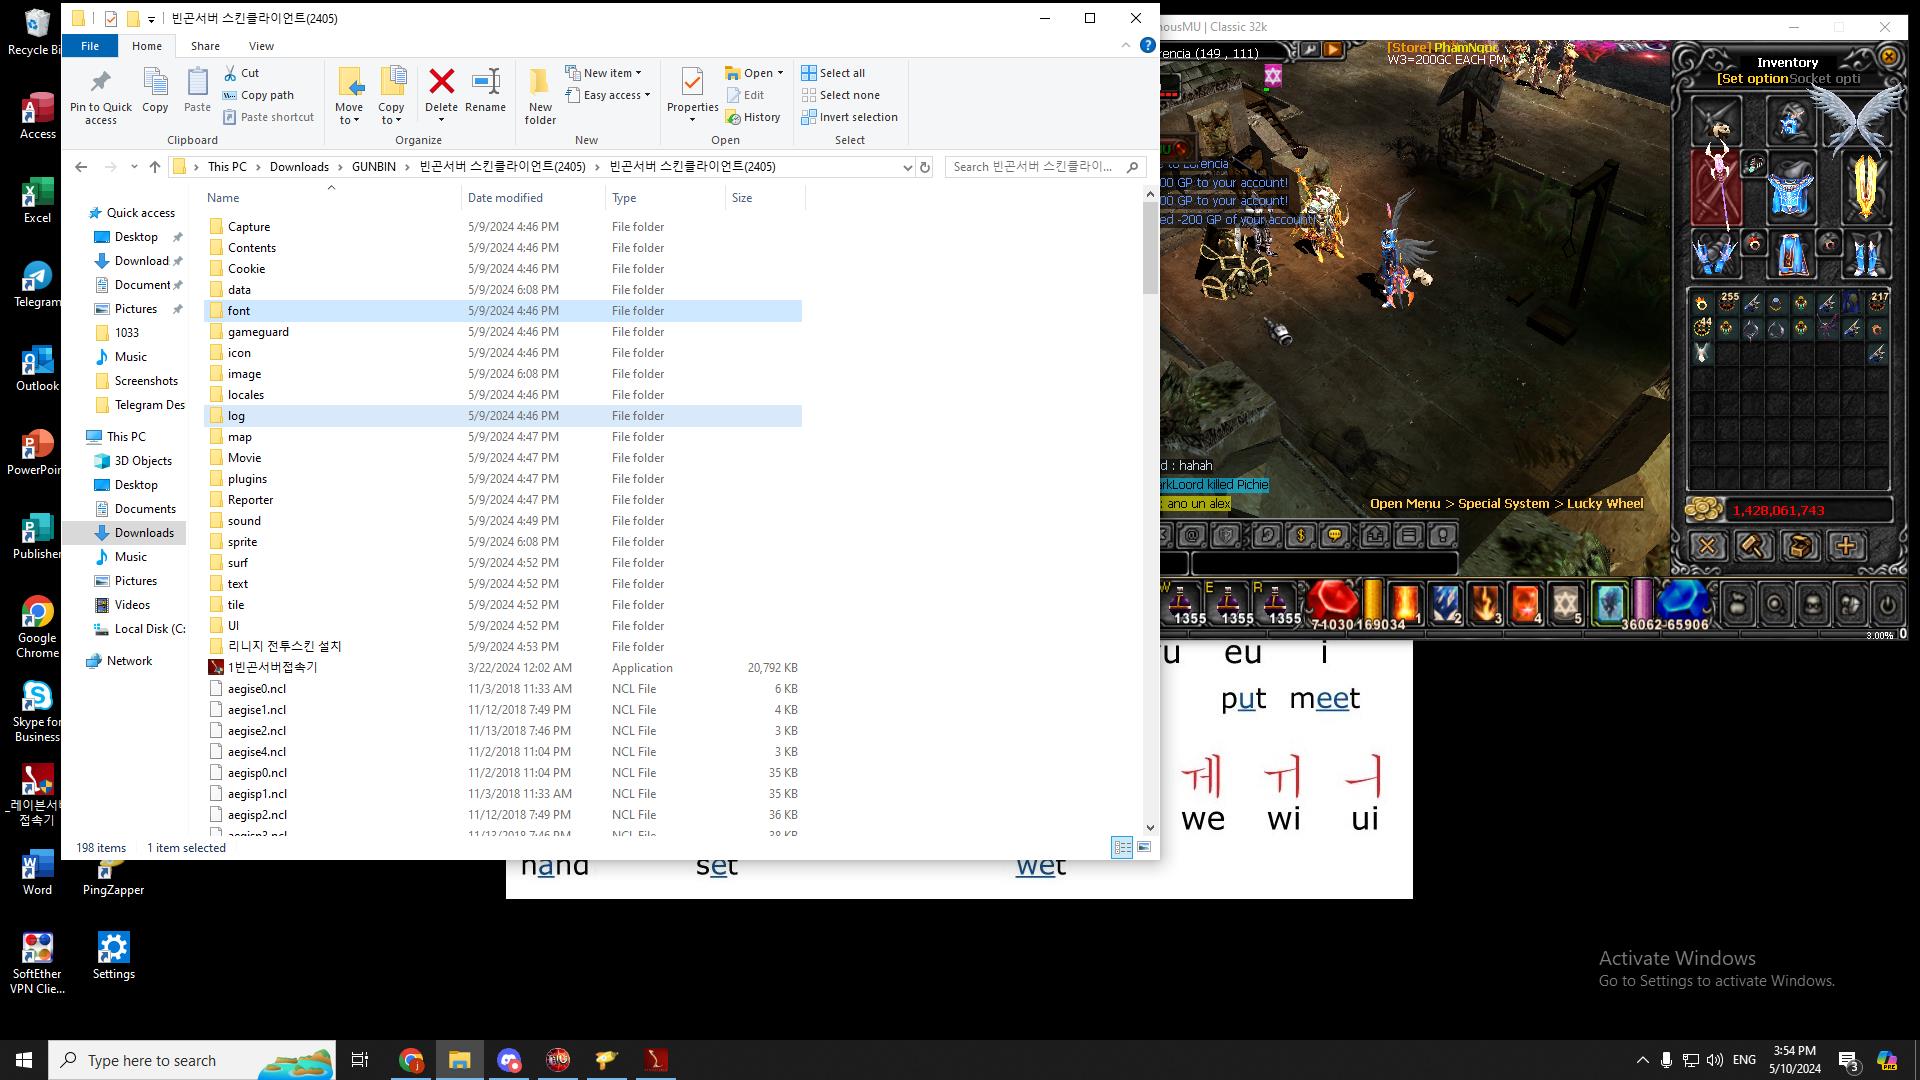Click the red Delete X icon
The width and height of the screenshot is (1920, 1080).
click(x=441, y=81)
